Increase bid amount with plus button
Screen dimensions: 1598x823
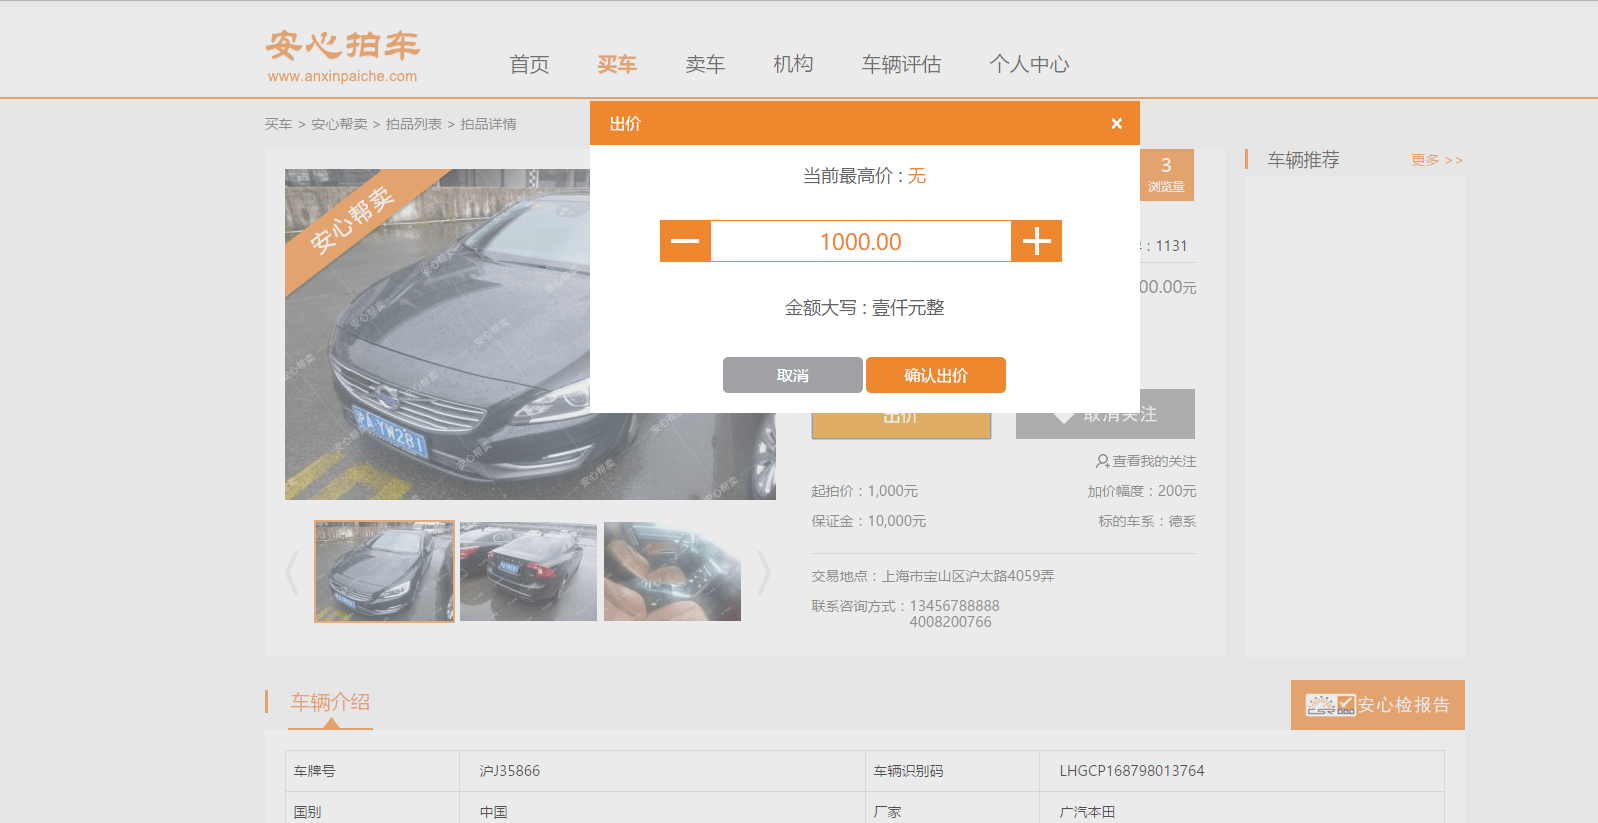1036,241
